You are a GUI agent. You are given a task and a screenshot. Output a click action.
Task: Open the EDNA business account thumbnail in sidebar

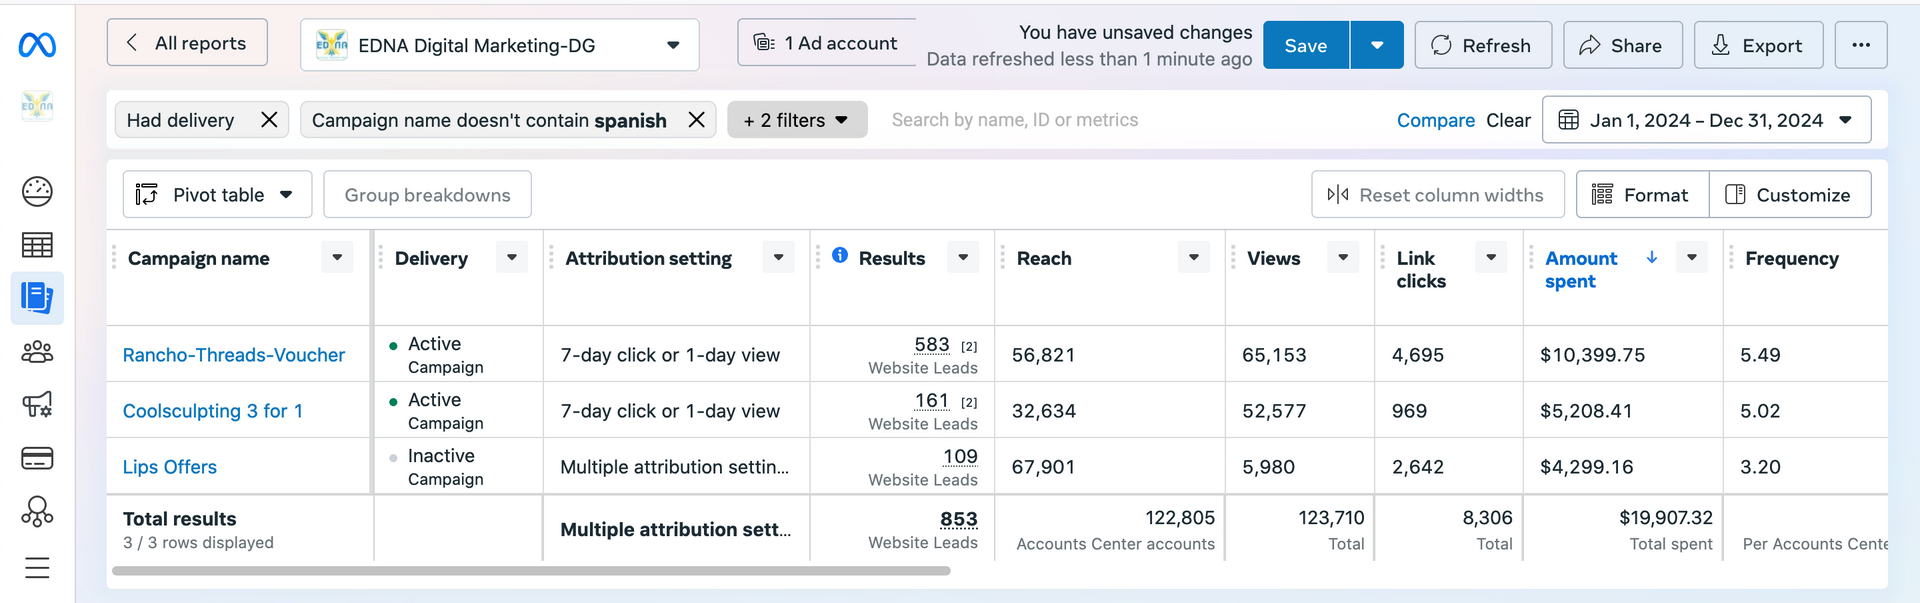coord(37,105)
